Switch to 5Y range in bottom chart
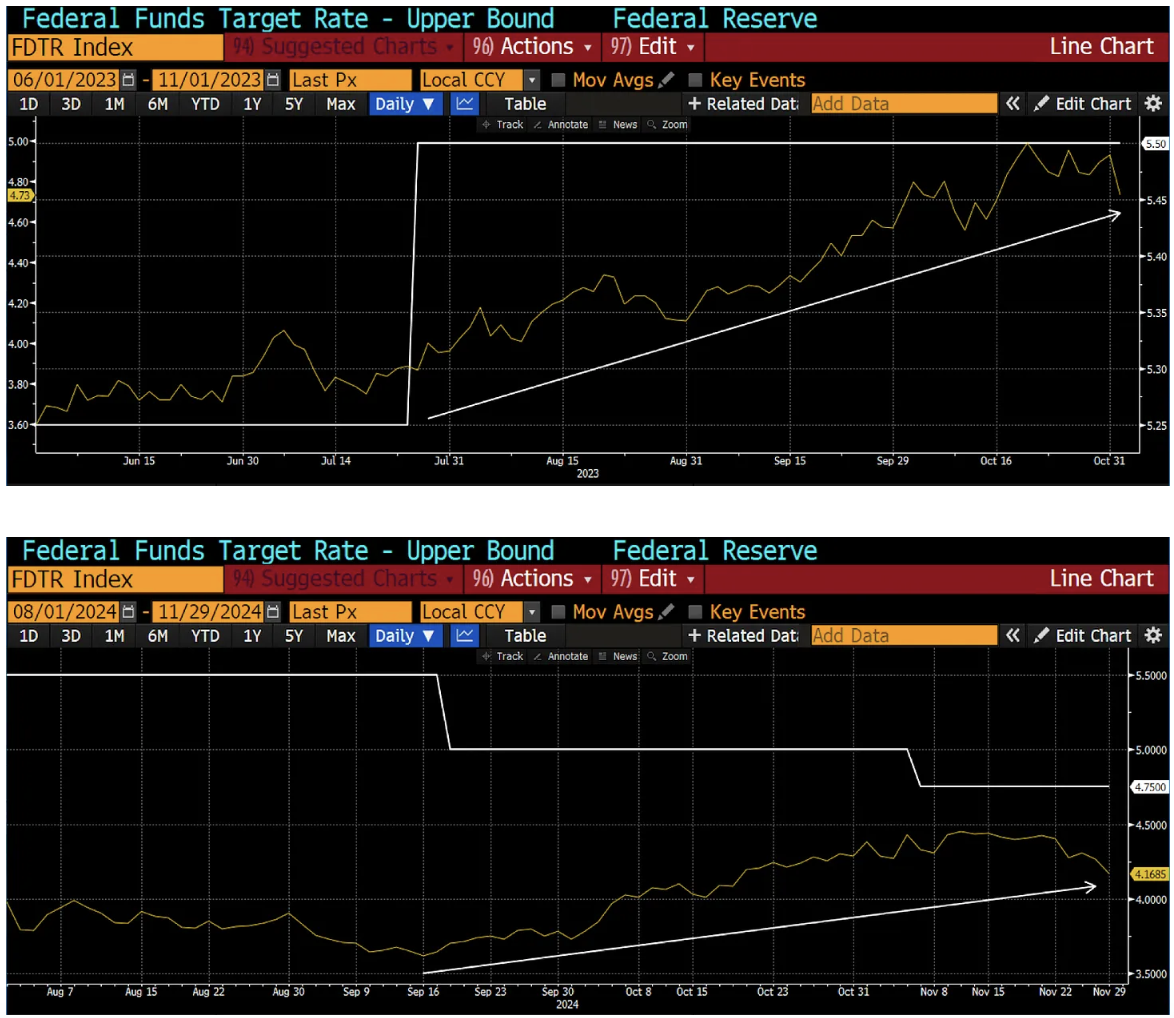The image size is (1174, 1018). (x=294, y=636)
